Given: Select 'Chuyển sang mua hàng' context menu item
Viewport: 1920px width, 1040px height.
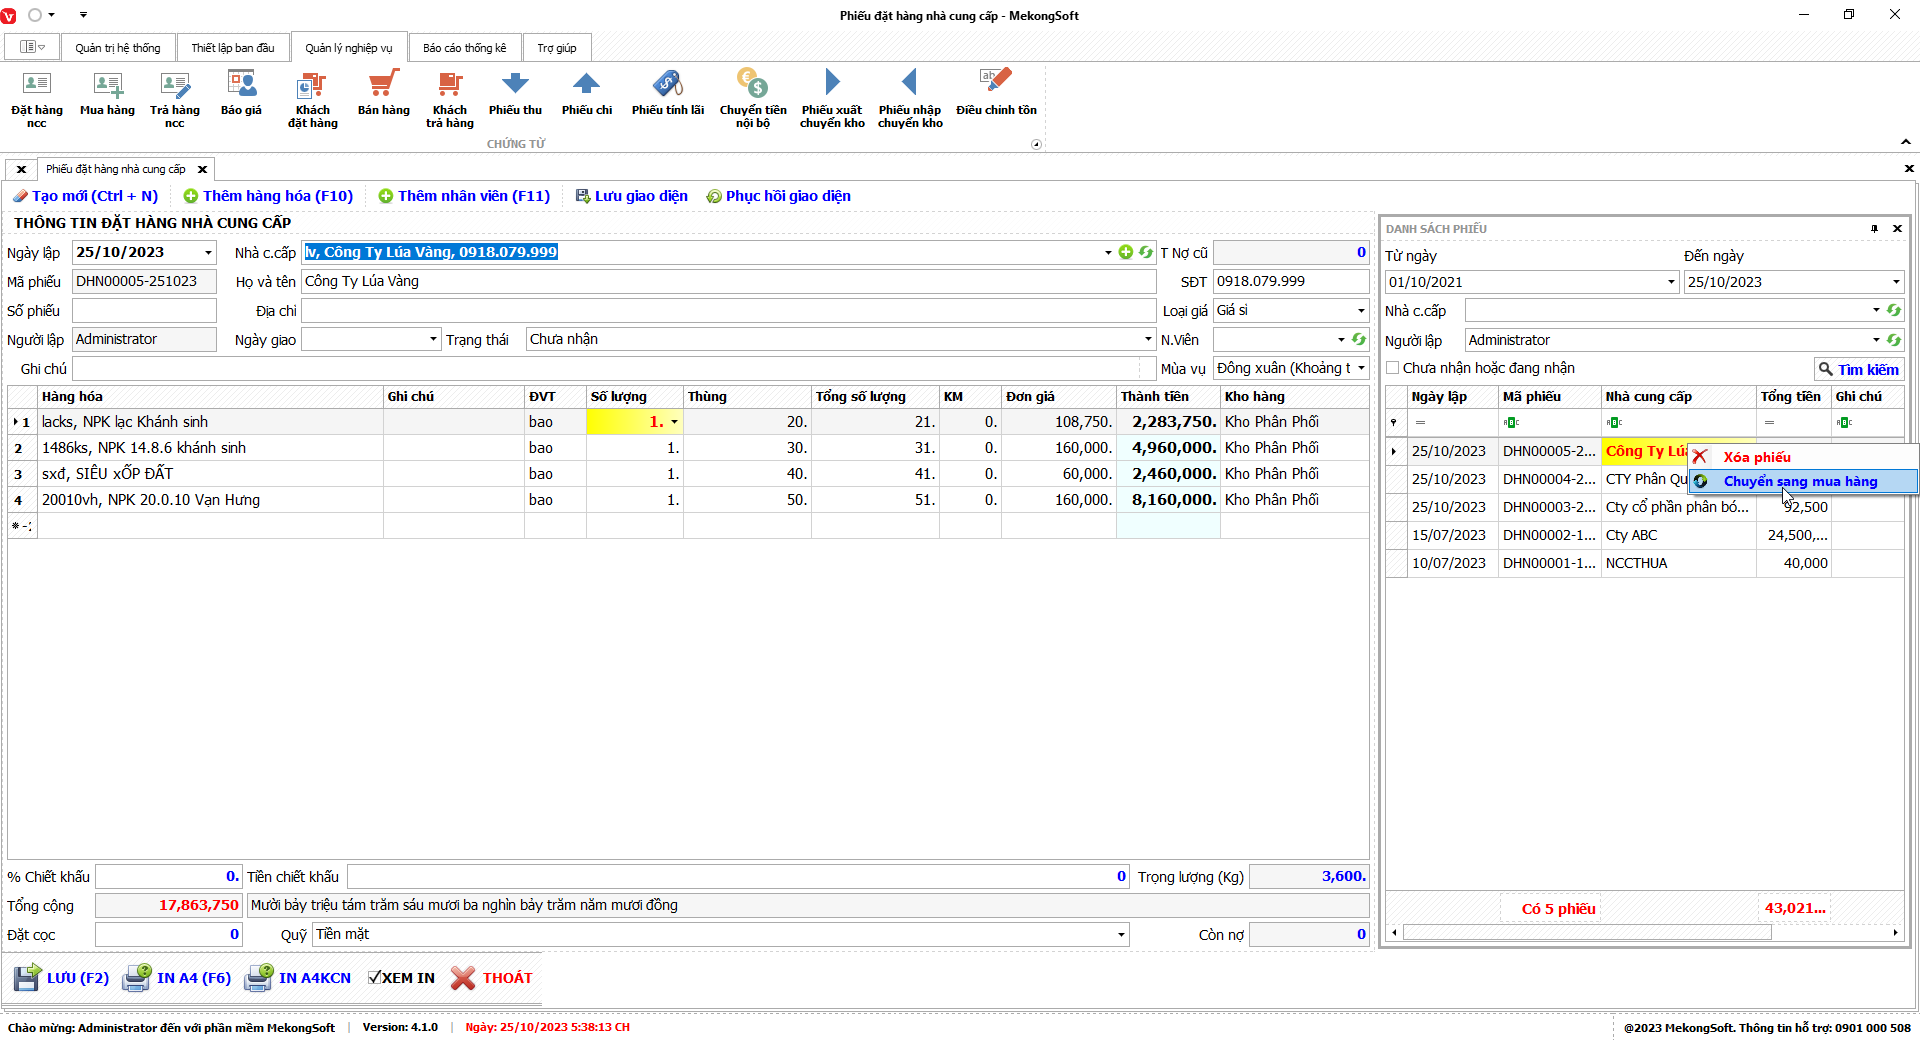Looking at the screenshot, I should (x=1800, y=482).
